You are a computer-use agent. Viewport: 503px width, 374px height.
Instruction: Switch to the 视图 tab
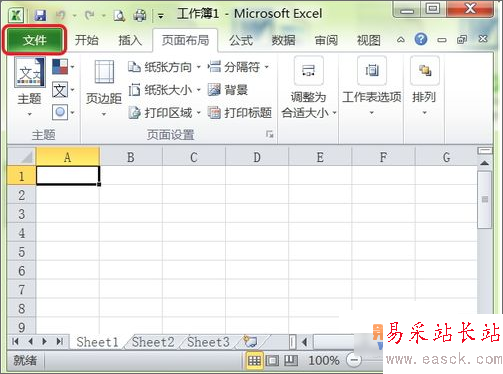point(369,40)
